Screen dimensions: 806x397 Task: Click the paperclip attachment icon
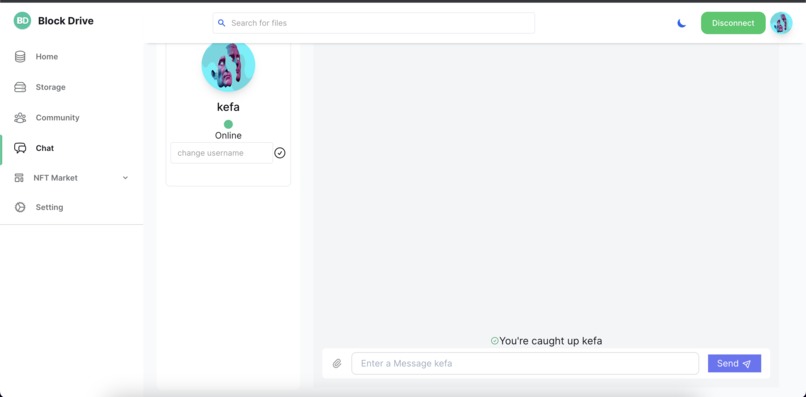coord(337,364)
